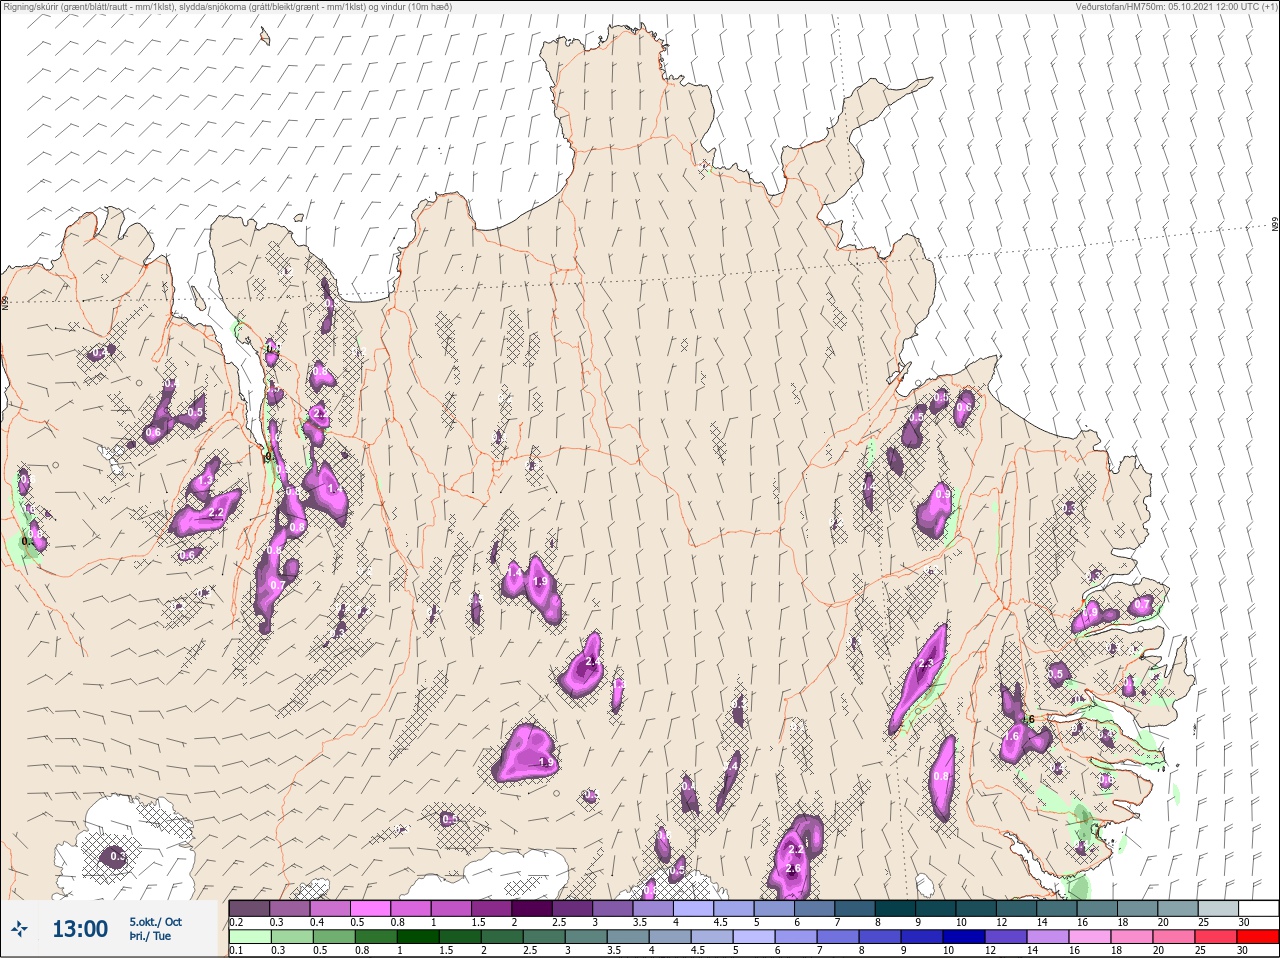The height and width of the screenshot is (958, 1280).
Task: Select the 13:00 forecast time display
Action: point(80,929)
